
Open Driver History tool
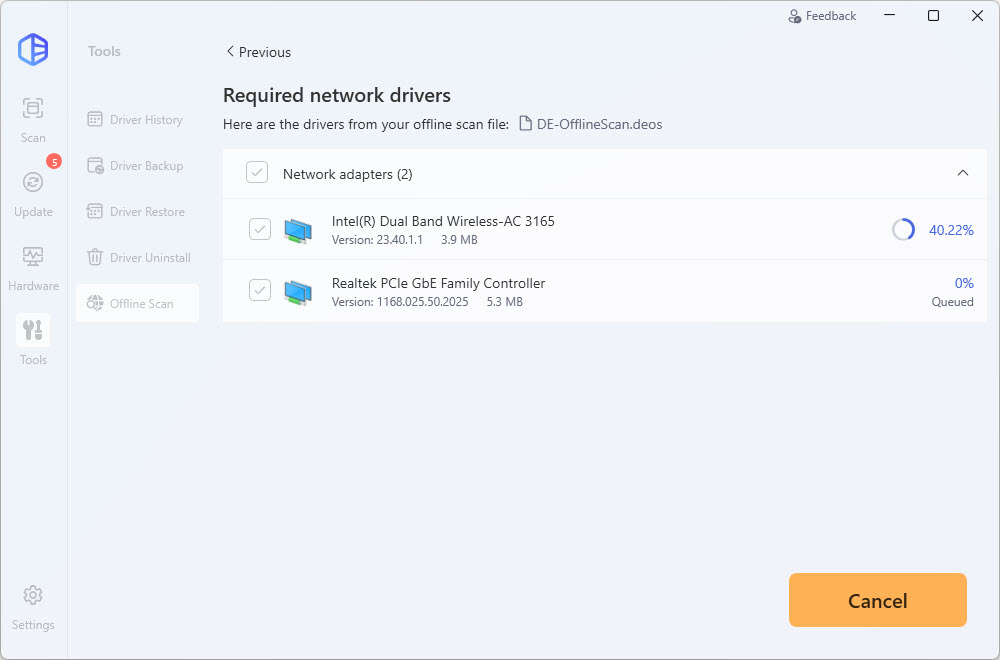137,120
